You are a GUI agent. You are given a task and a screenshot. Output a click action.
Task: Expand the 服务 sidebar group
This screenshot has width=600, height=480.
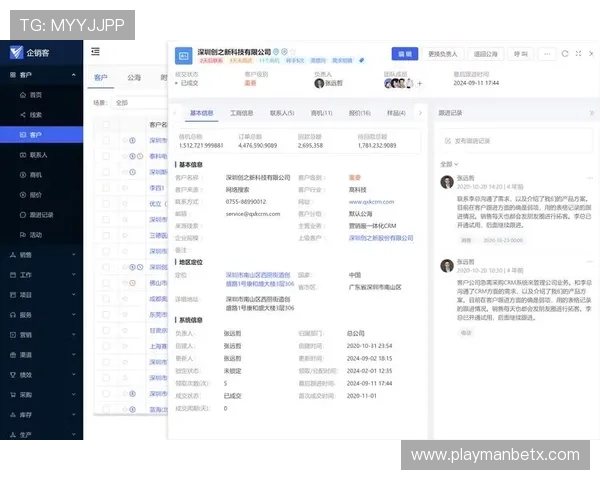click(x=73, y=315)
